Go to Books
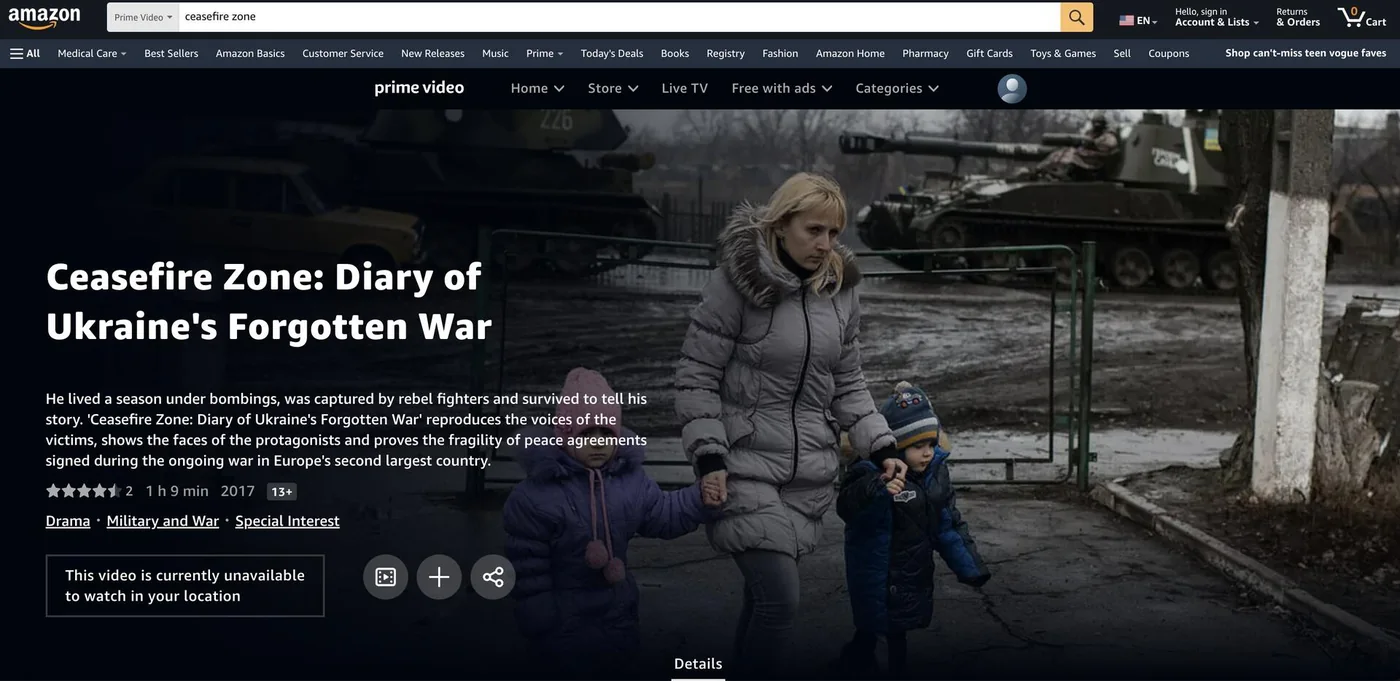Image resolution: width=1400 pixels, height=681 pixels. pyautogui.click(x=675, y=53)
